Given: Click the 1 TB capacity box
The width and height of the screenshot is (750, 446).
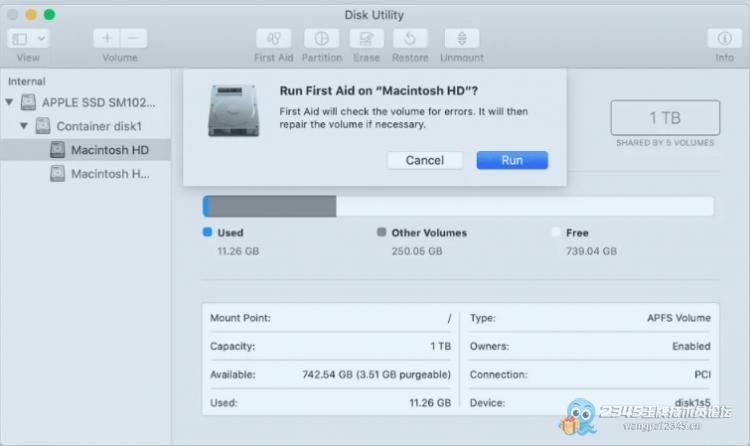Looking at the screenshot, I should coord(665,118).
